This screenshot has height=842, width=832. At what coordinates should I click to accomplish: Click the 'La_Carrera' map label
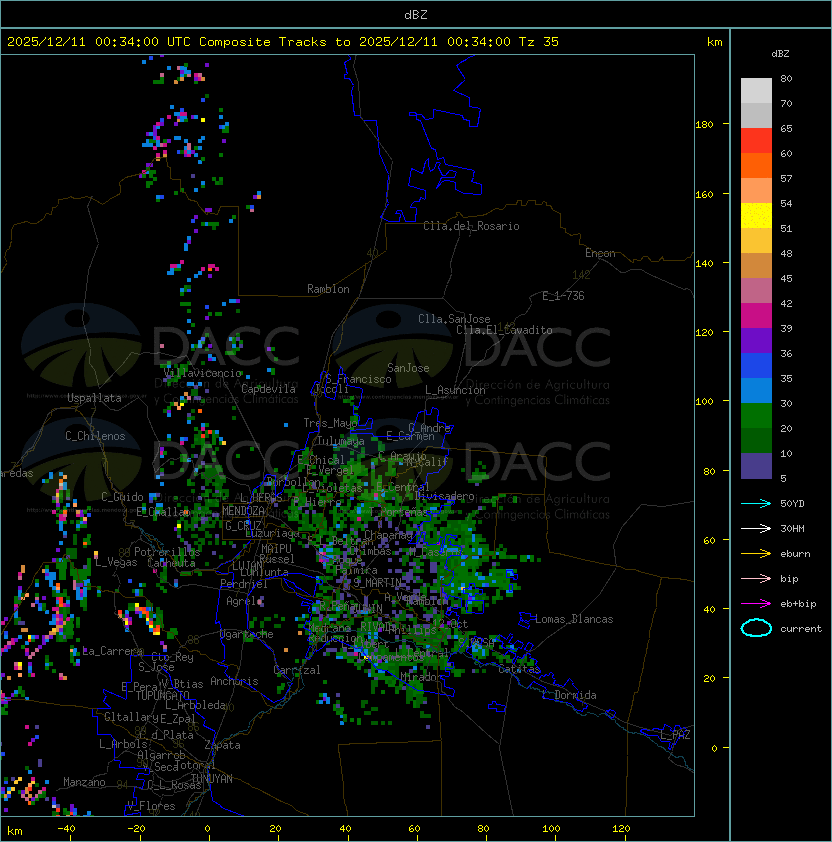[113, 651]
